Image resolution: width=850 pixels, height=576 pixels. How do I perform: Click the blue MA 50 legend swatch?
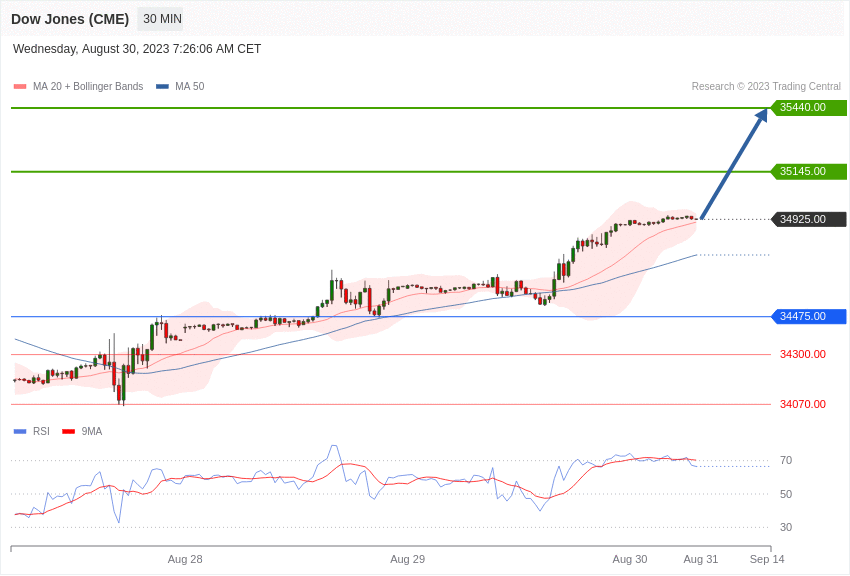[x=162, y=87]
